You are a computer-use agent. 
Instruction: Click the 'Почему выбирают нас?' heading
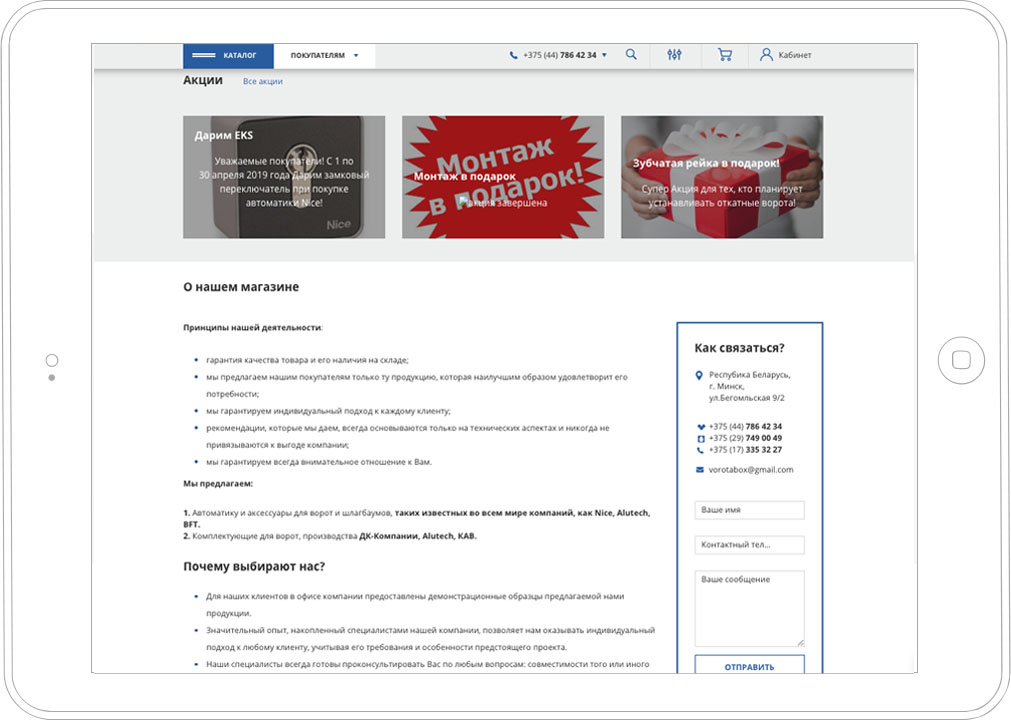pos(254,567)
